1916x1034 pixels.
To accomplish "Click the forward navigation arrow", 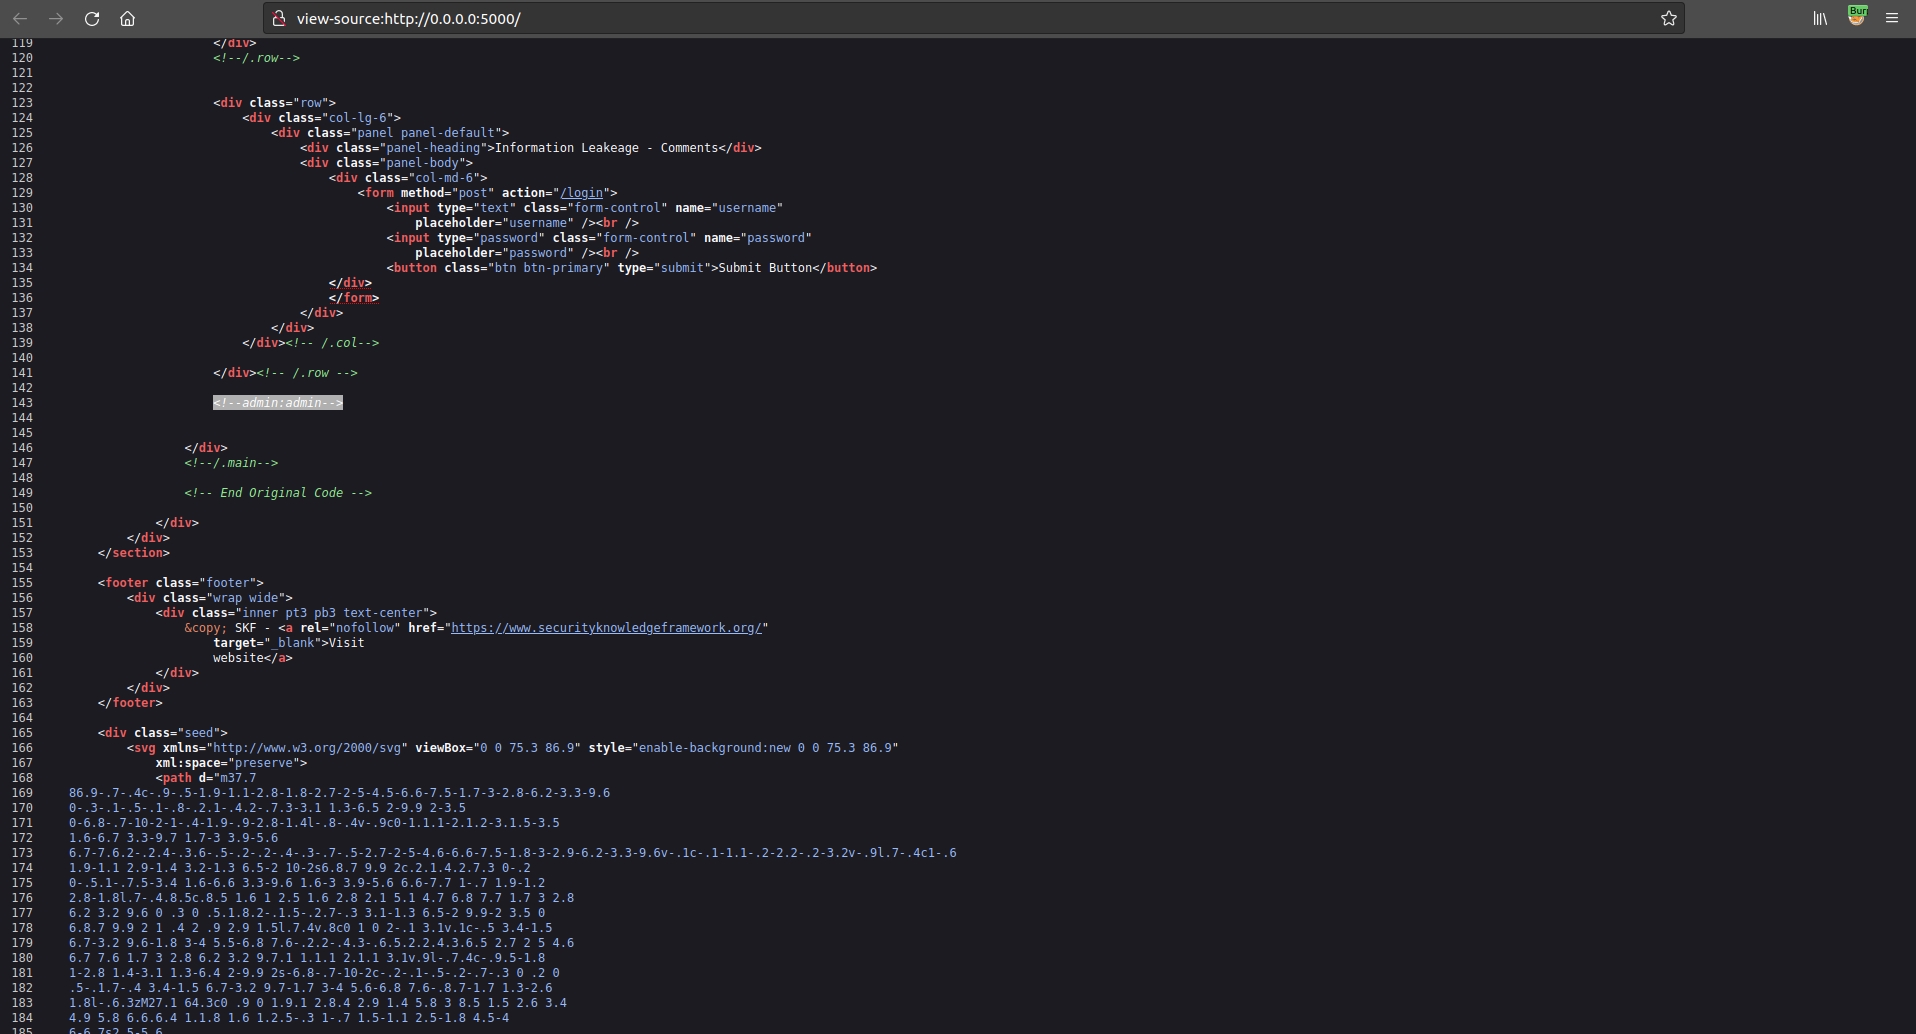I will pos(56,19).
